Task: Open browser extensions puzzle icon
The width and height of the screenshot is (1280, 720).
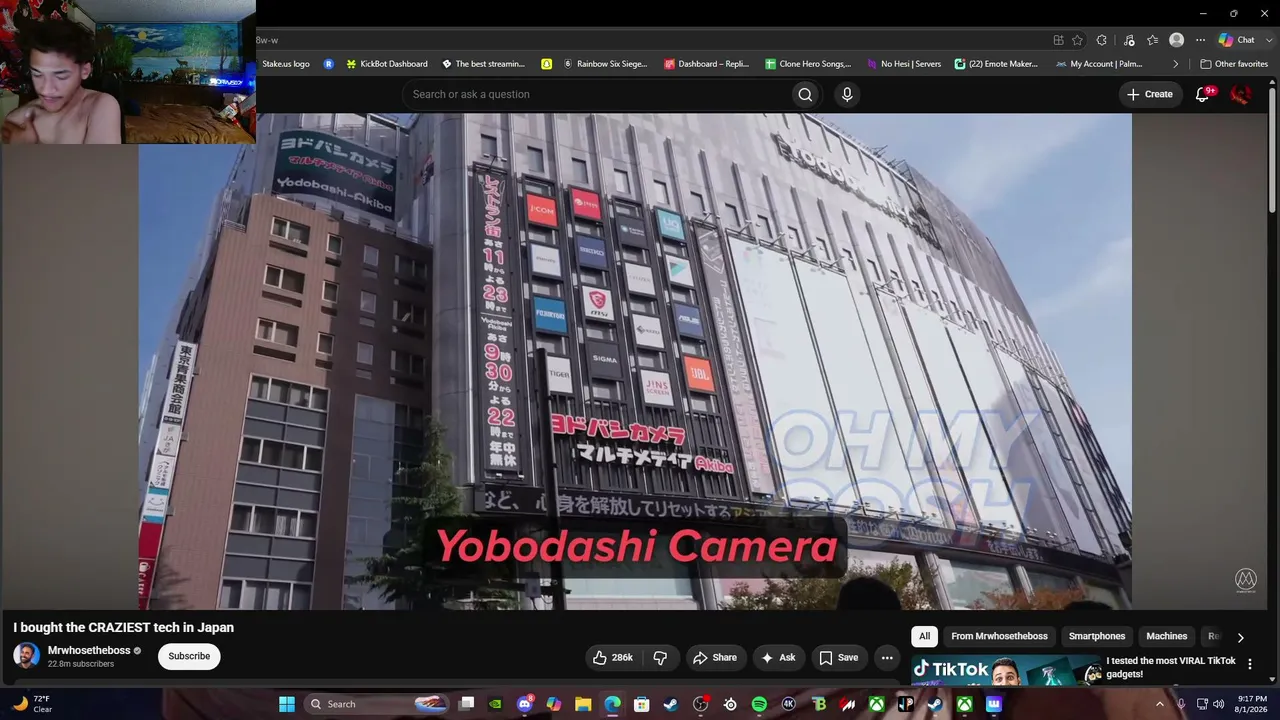Action: pos(1101,40)
